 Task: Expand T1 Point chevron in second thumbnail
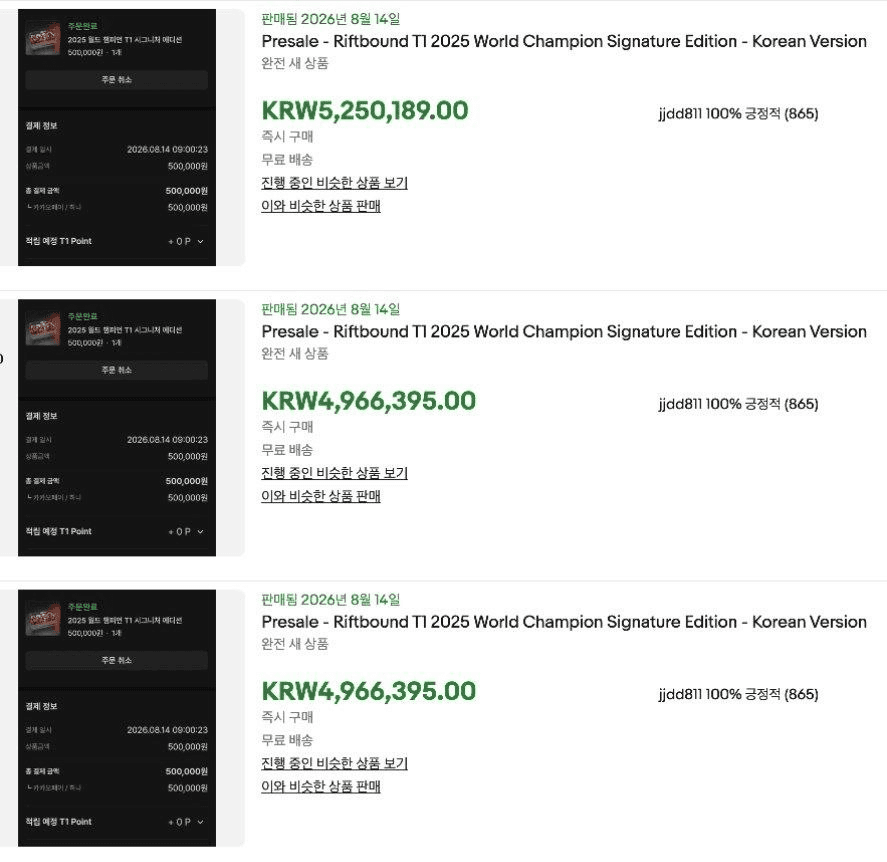(200, 532)
